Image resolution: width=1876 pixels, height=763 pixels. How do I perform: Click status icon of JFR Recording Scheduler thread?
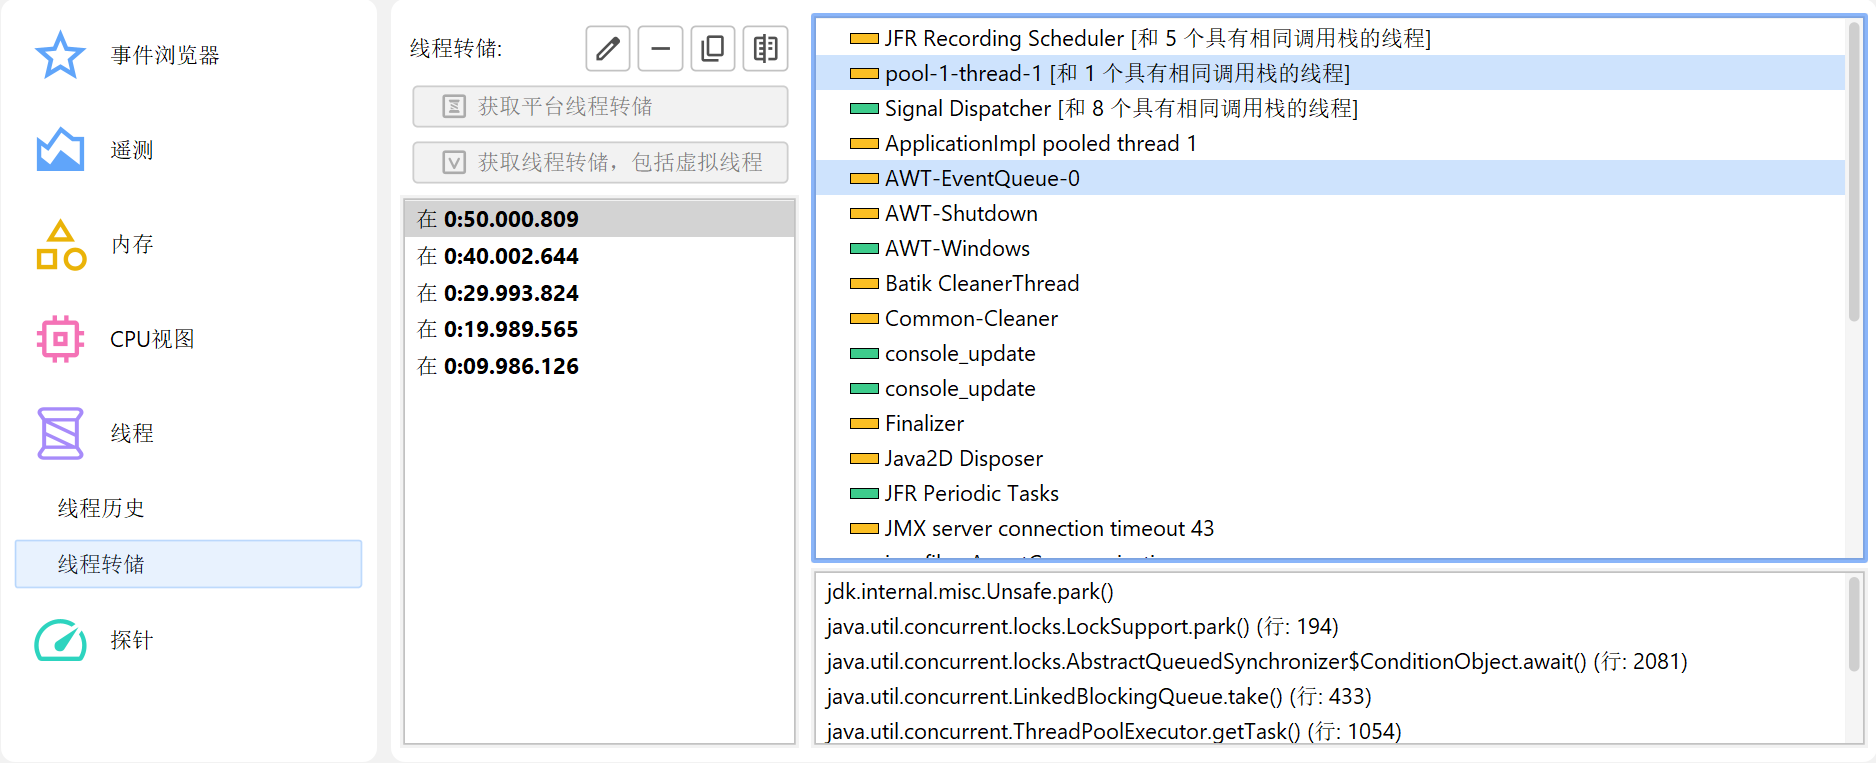864,39
